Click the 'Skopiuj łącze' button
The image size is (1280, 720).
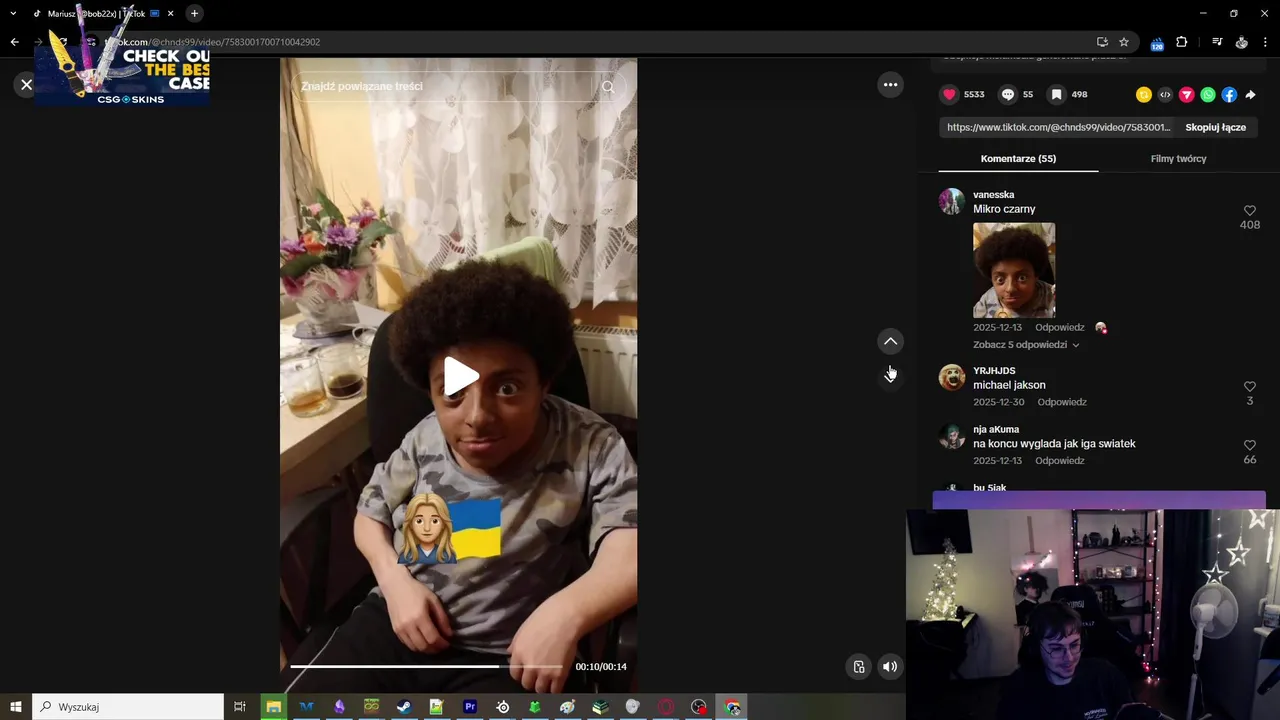pos(1215,128)
